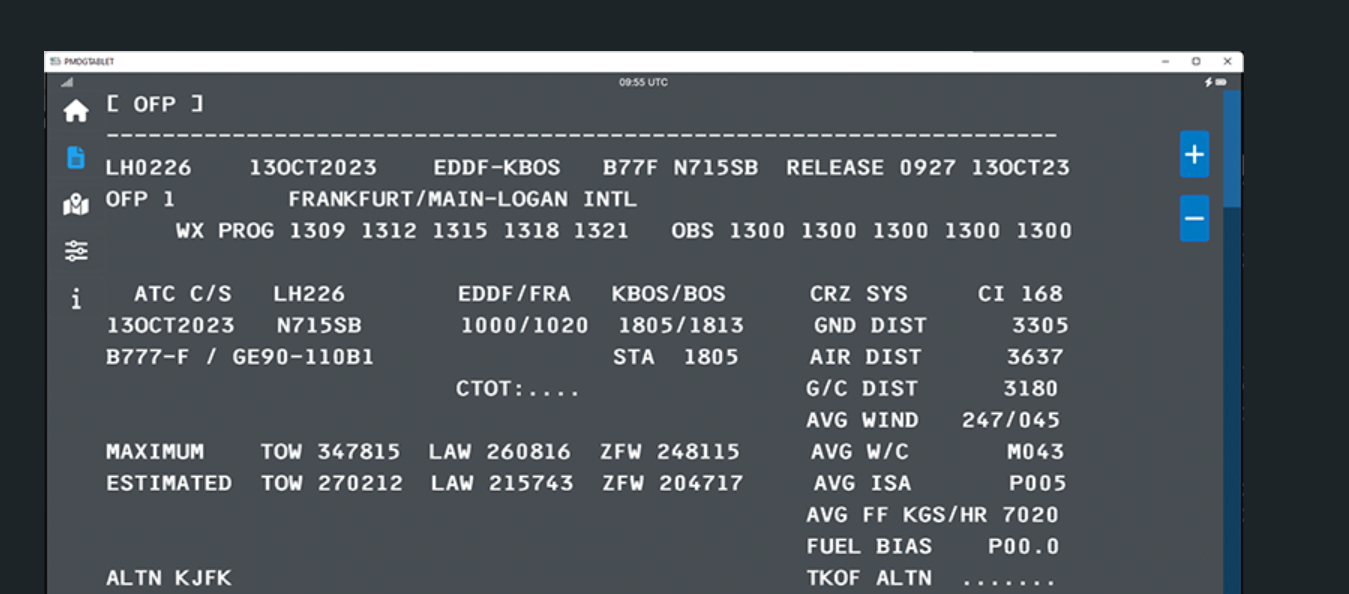Click AVG ISA value P005
Viewport: 1349px width, 594px height.
1038,483
